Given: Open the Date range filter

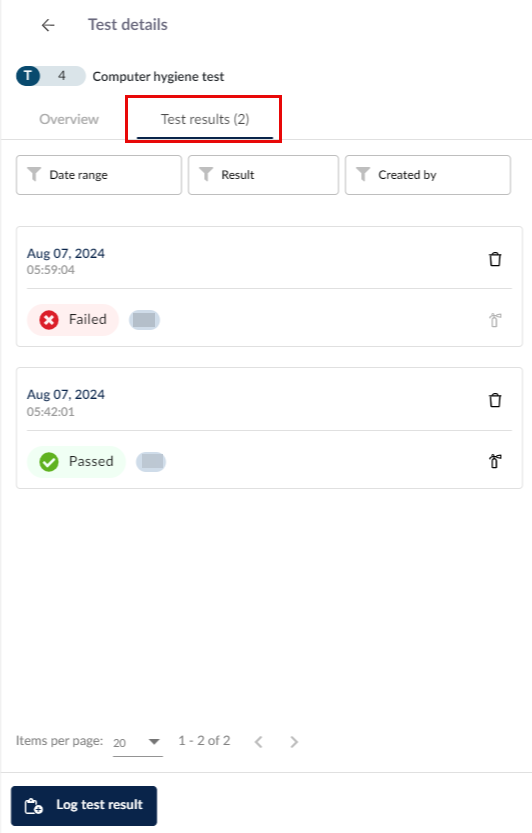Looking at the screenshot, I should [x=99, y=175].
